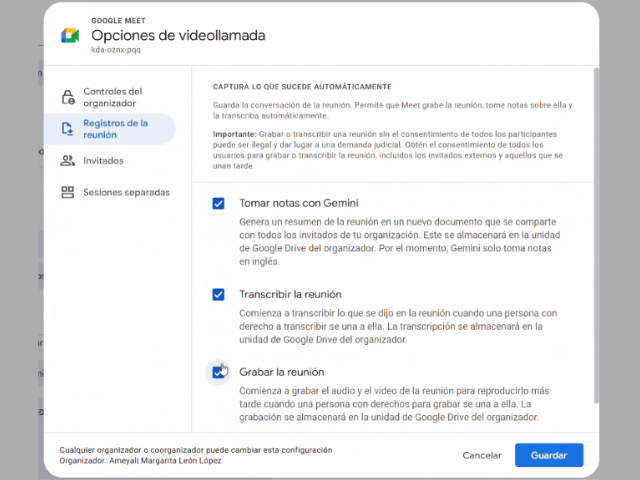Click the document download icon for Registros de la reunión

(67, 129)
